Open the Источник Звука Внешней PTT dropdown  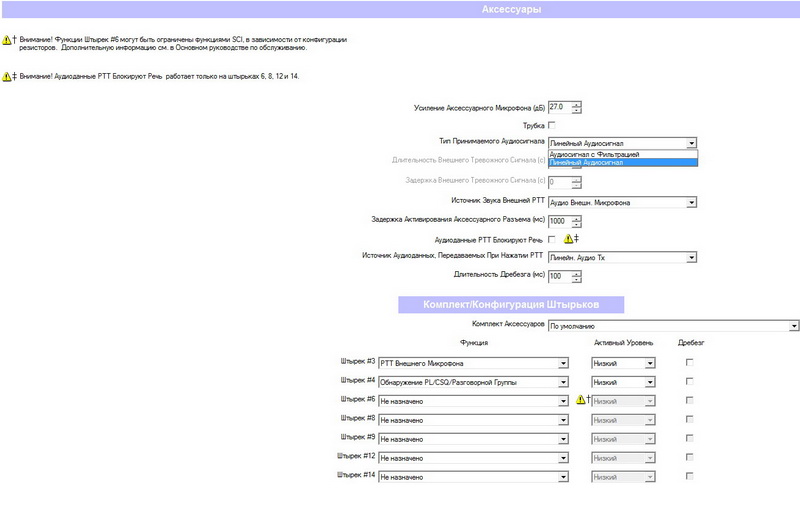coord(691,202)
